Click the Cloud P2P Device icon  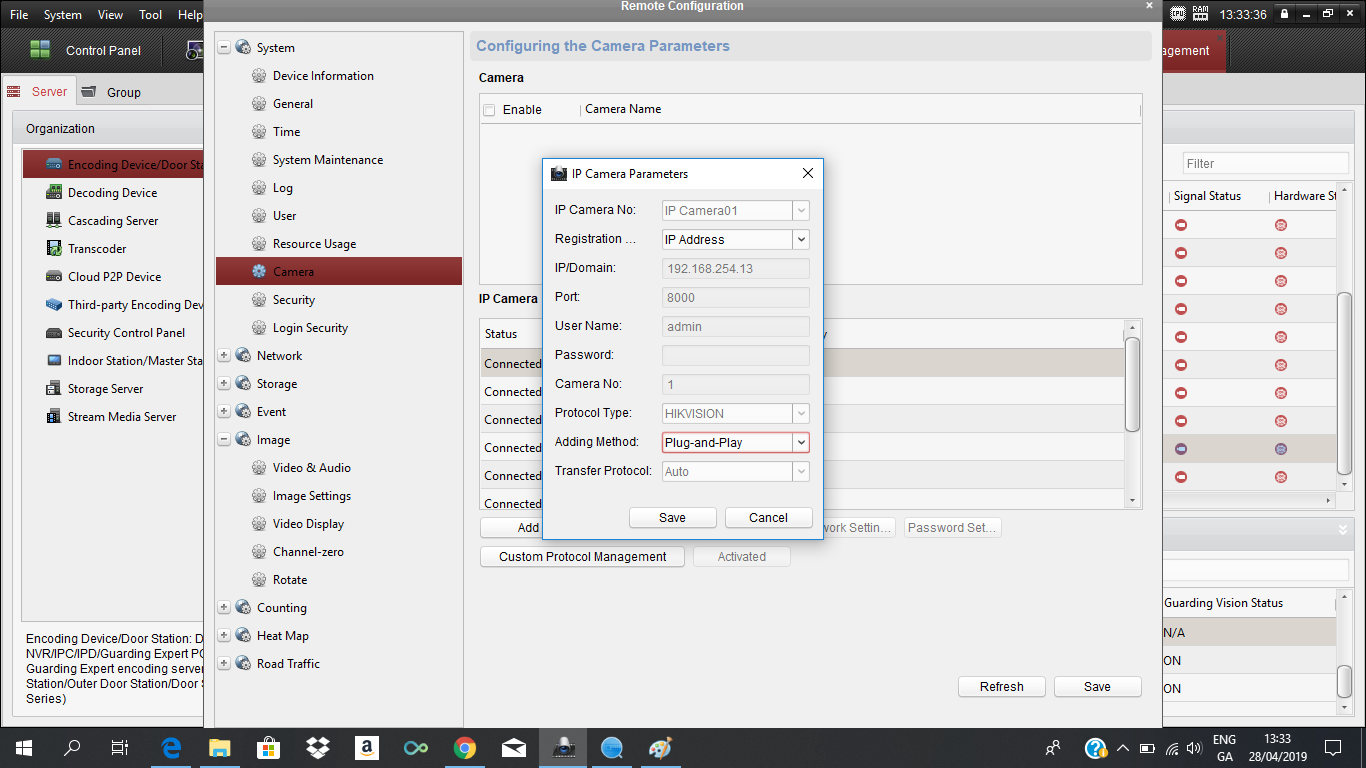(53, 277)
